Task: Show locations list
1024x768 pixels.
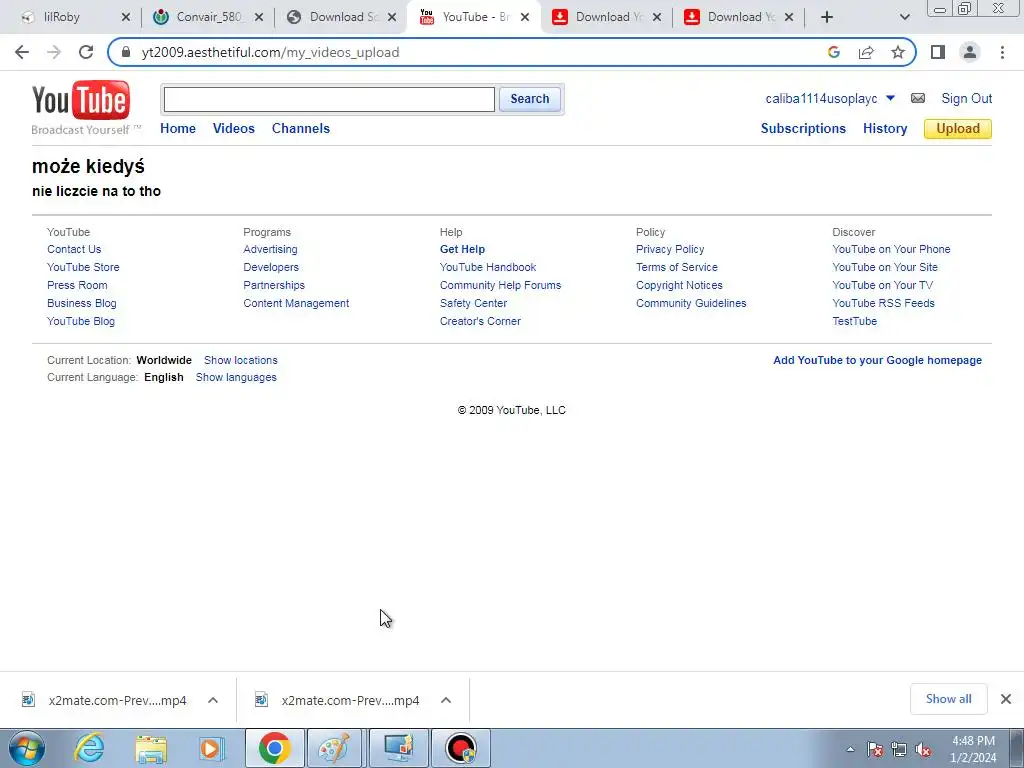Action: (240, 360)
